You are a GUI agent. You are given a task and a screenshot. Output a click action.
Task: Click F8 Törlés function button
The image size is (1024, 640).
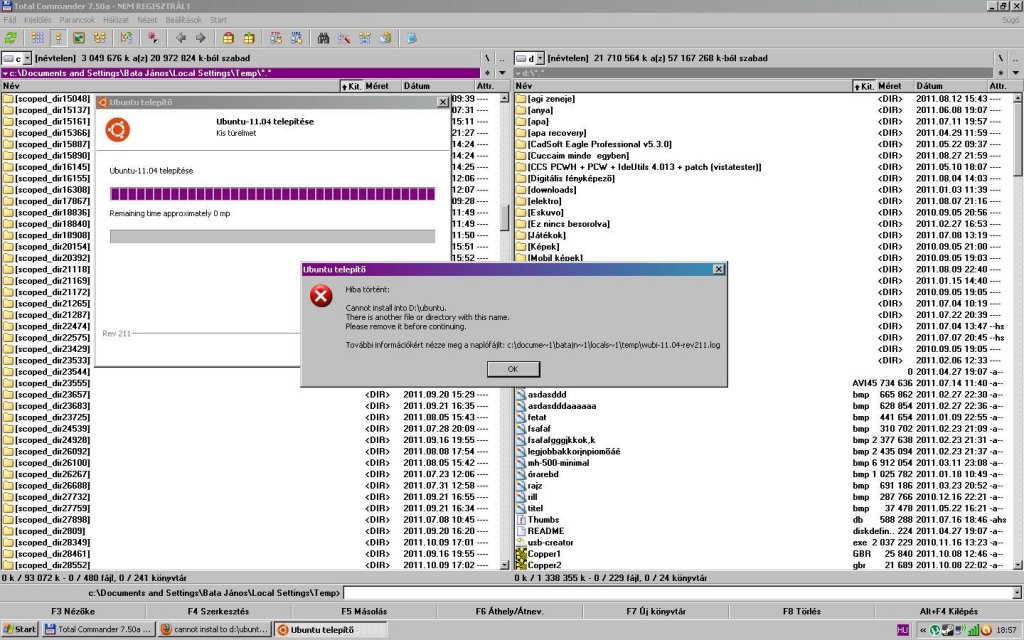point(801,611)
